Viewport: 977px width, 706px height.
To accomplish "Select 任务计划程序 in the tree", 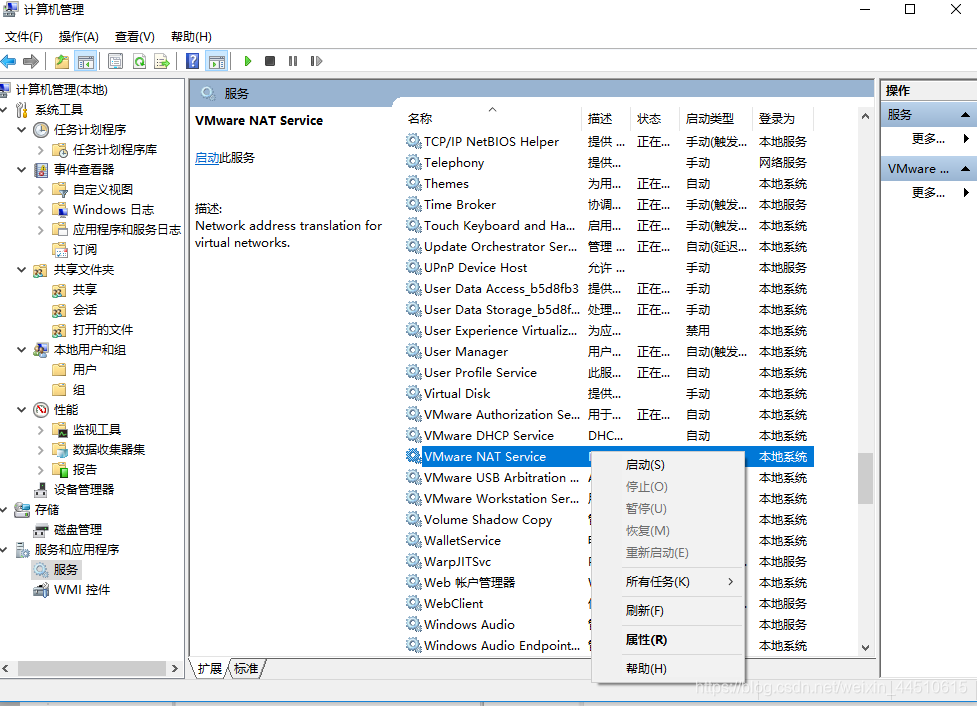I will coord(90,130).
